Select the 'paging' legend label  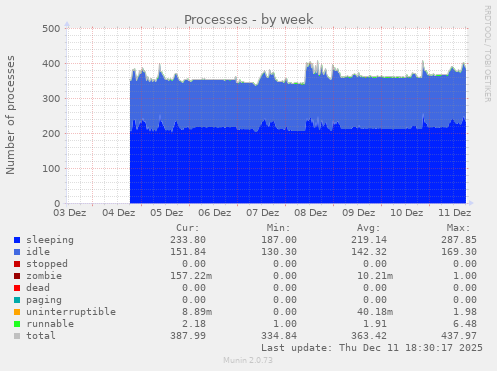(44, 300)
